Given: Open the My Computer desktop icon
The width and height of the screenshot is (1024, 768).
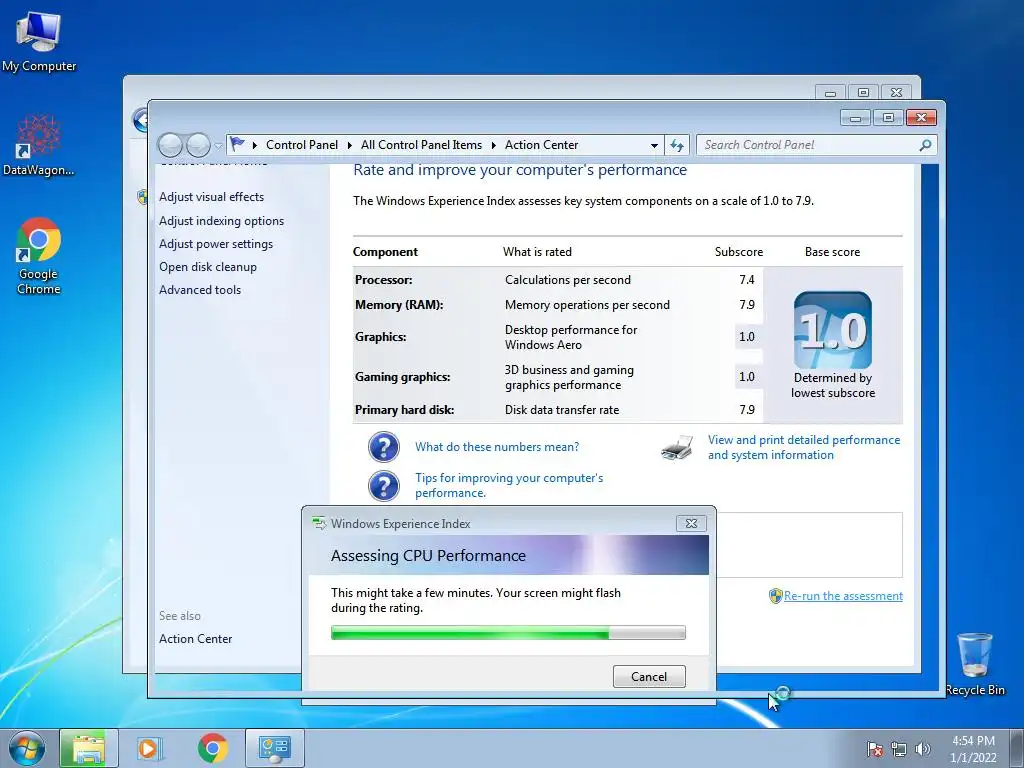Looking at the screenshot, I should (x=39, y=40).
